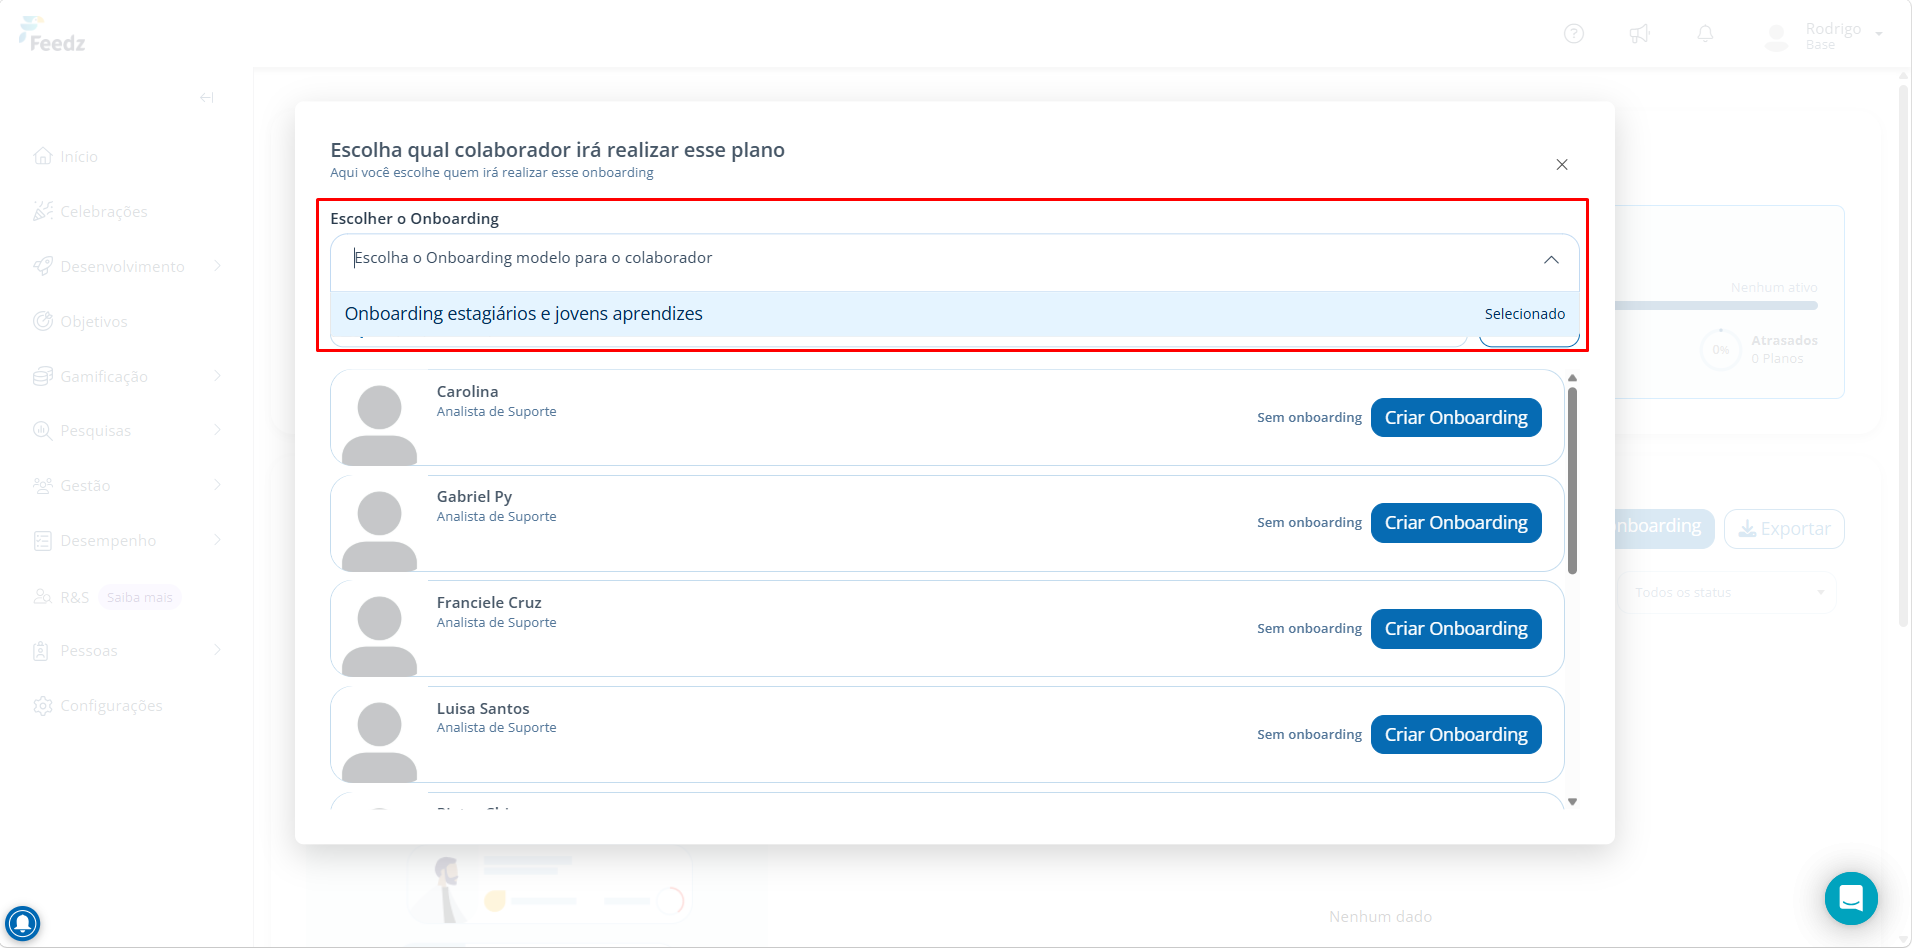Expand the Pessoas sidebar menu
1912x948 pixels.
(x=126, y=650)
